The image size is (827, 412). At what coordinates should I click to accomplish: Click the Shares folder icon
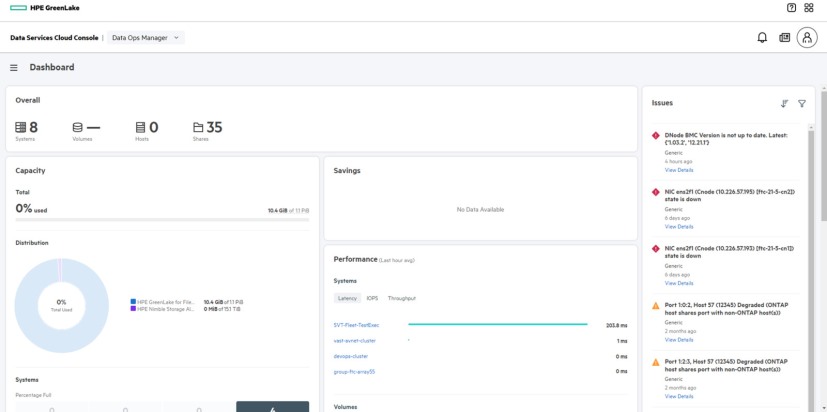pyautogui.click(x=198, y=127)
